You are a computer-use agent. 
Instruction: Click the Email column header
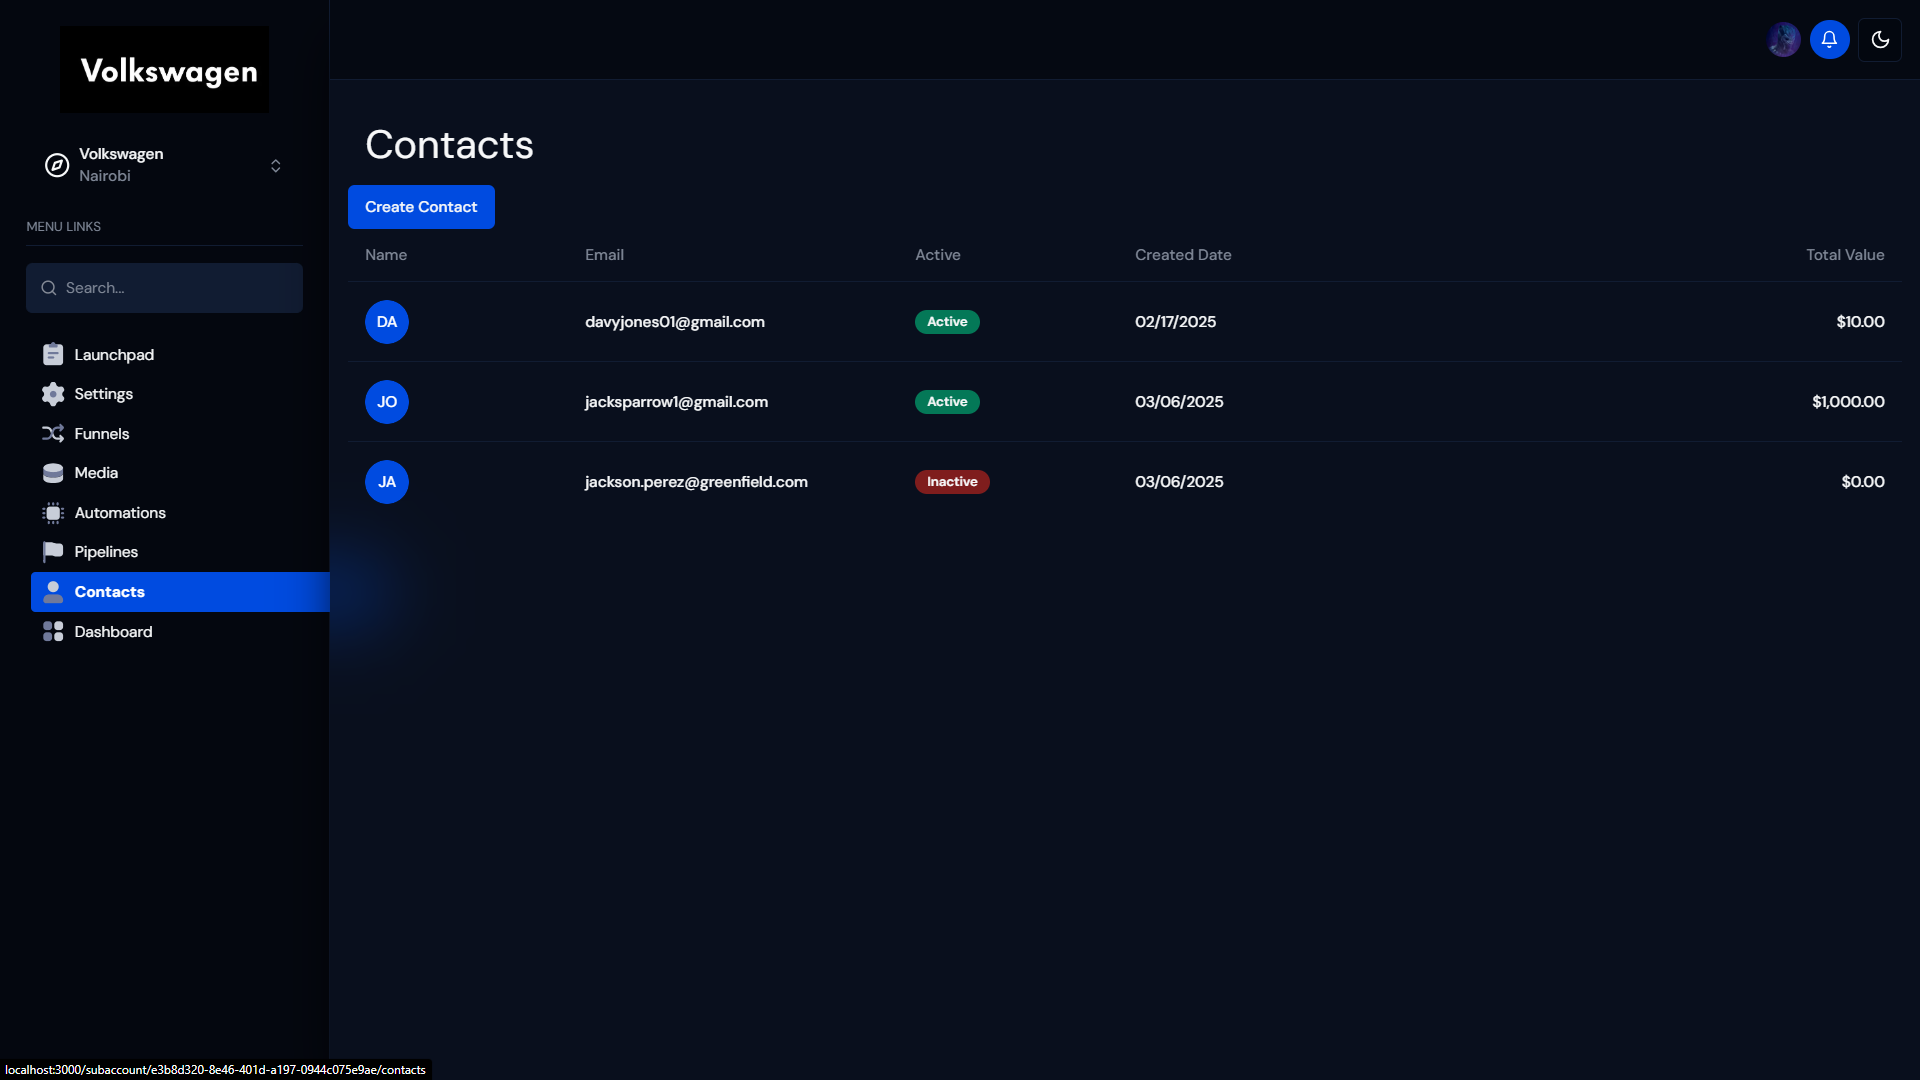pos(604,255)
